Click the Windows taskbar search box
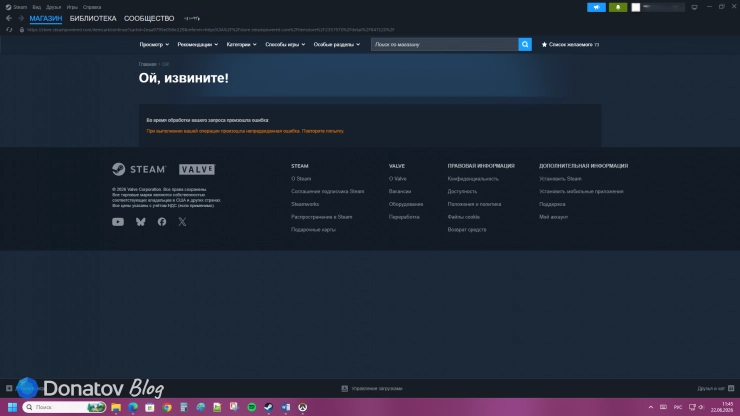 64,407
